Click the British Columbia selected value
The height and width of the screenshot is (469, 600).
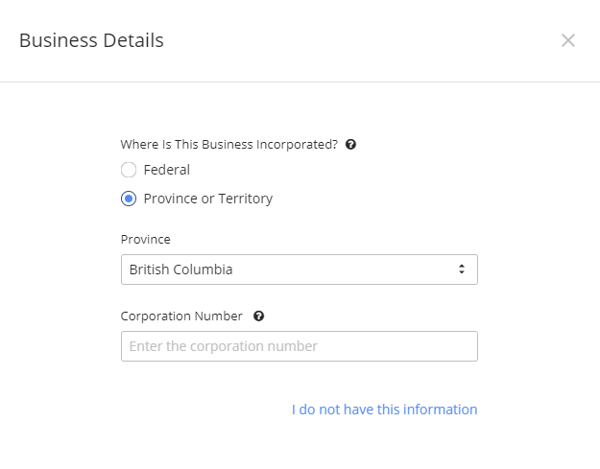[x=181, y=269]
